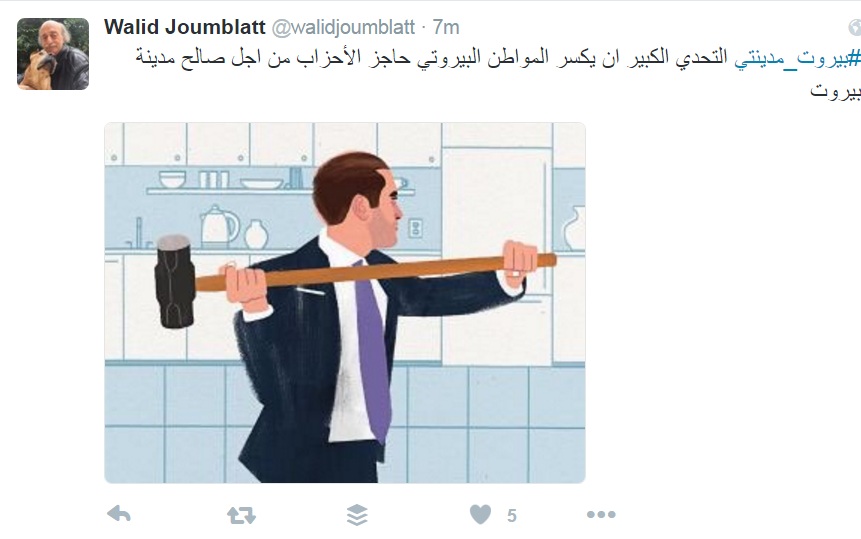Open the #بيروت_مدينتي hashtag
The image size is (861, 539).
coord(797,58)
